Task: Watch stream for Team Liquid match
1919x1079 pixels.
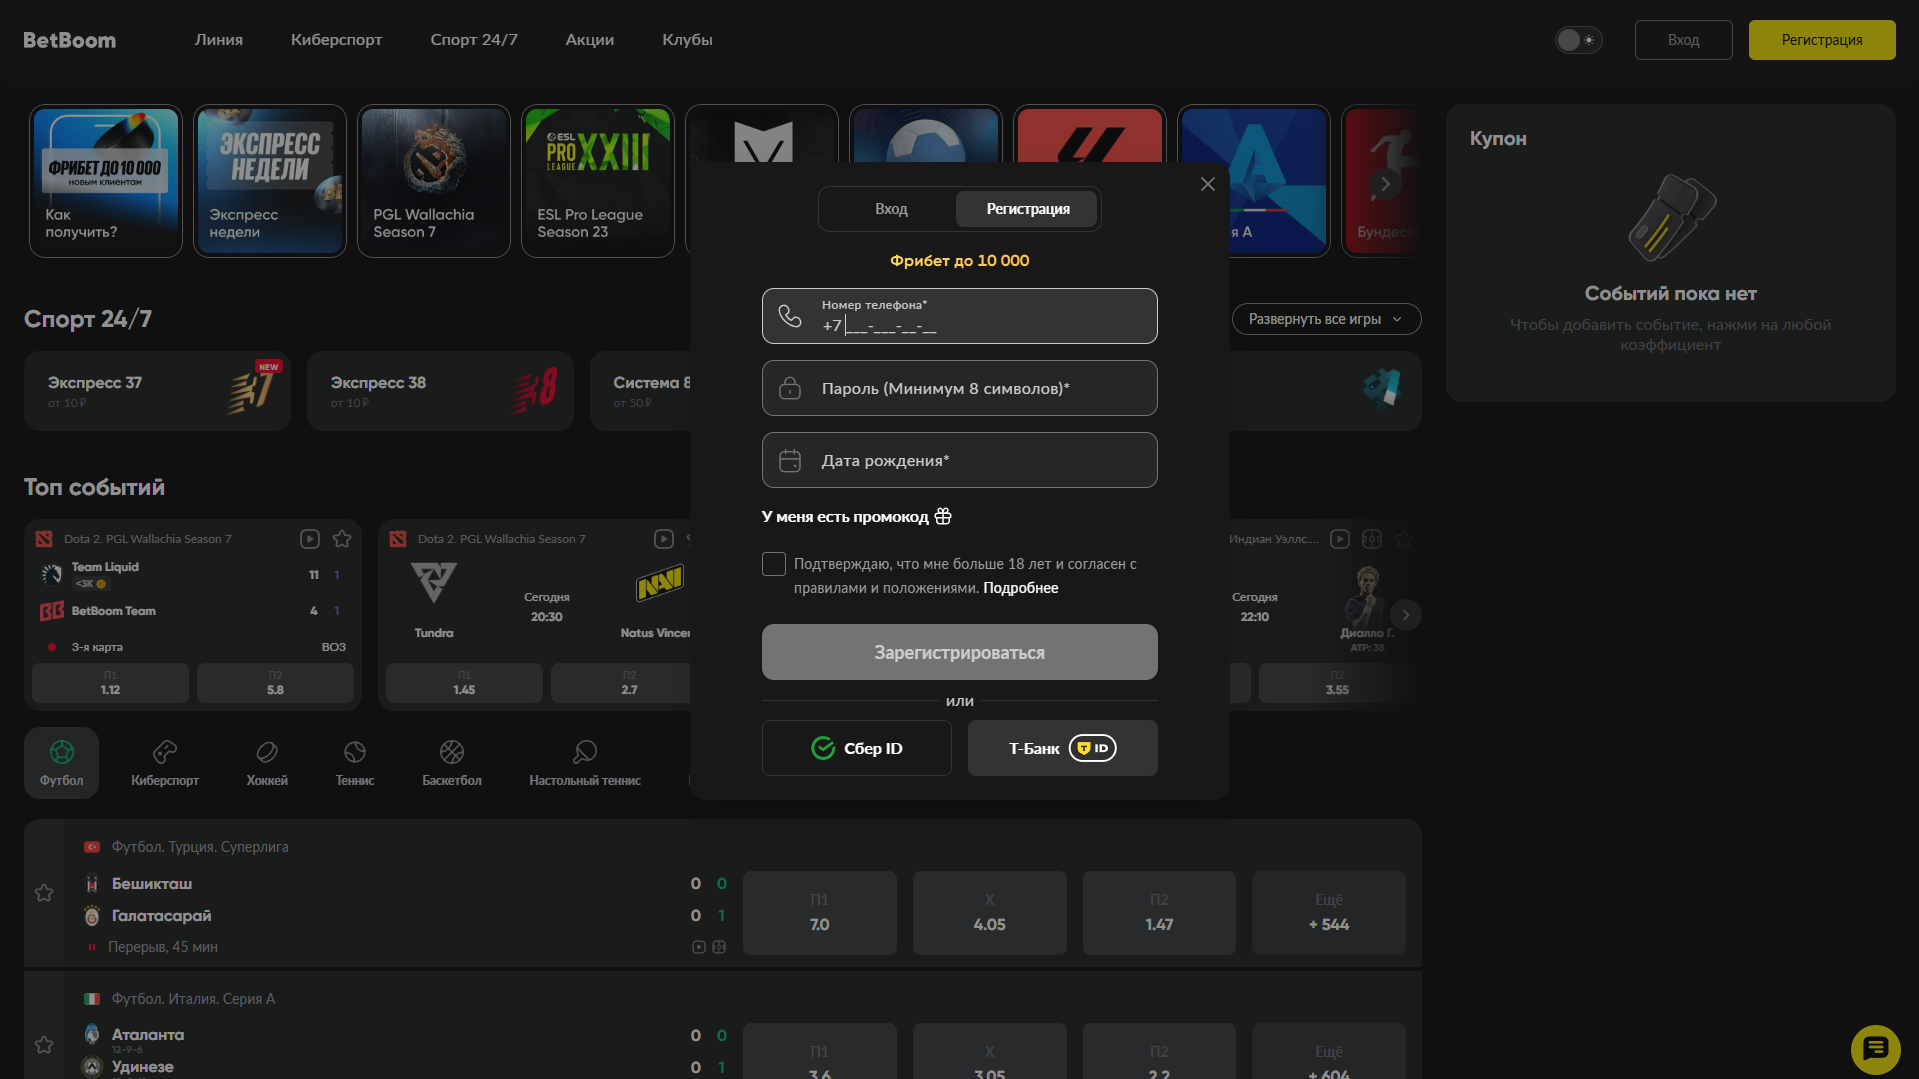Action: (310, 539)
